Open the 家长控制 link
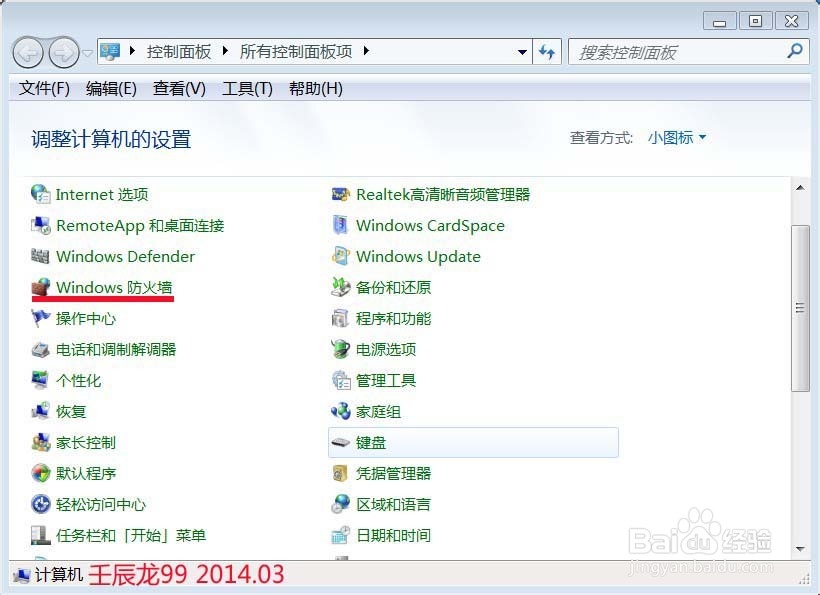Viewport: 820px width, 595px height. coord(86,443)
